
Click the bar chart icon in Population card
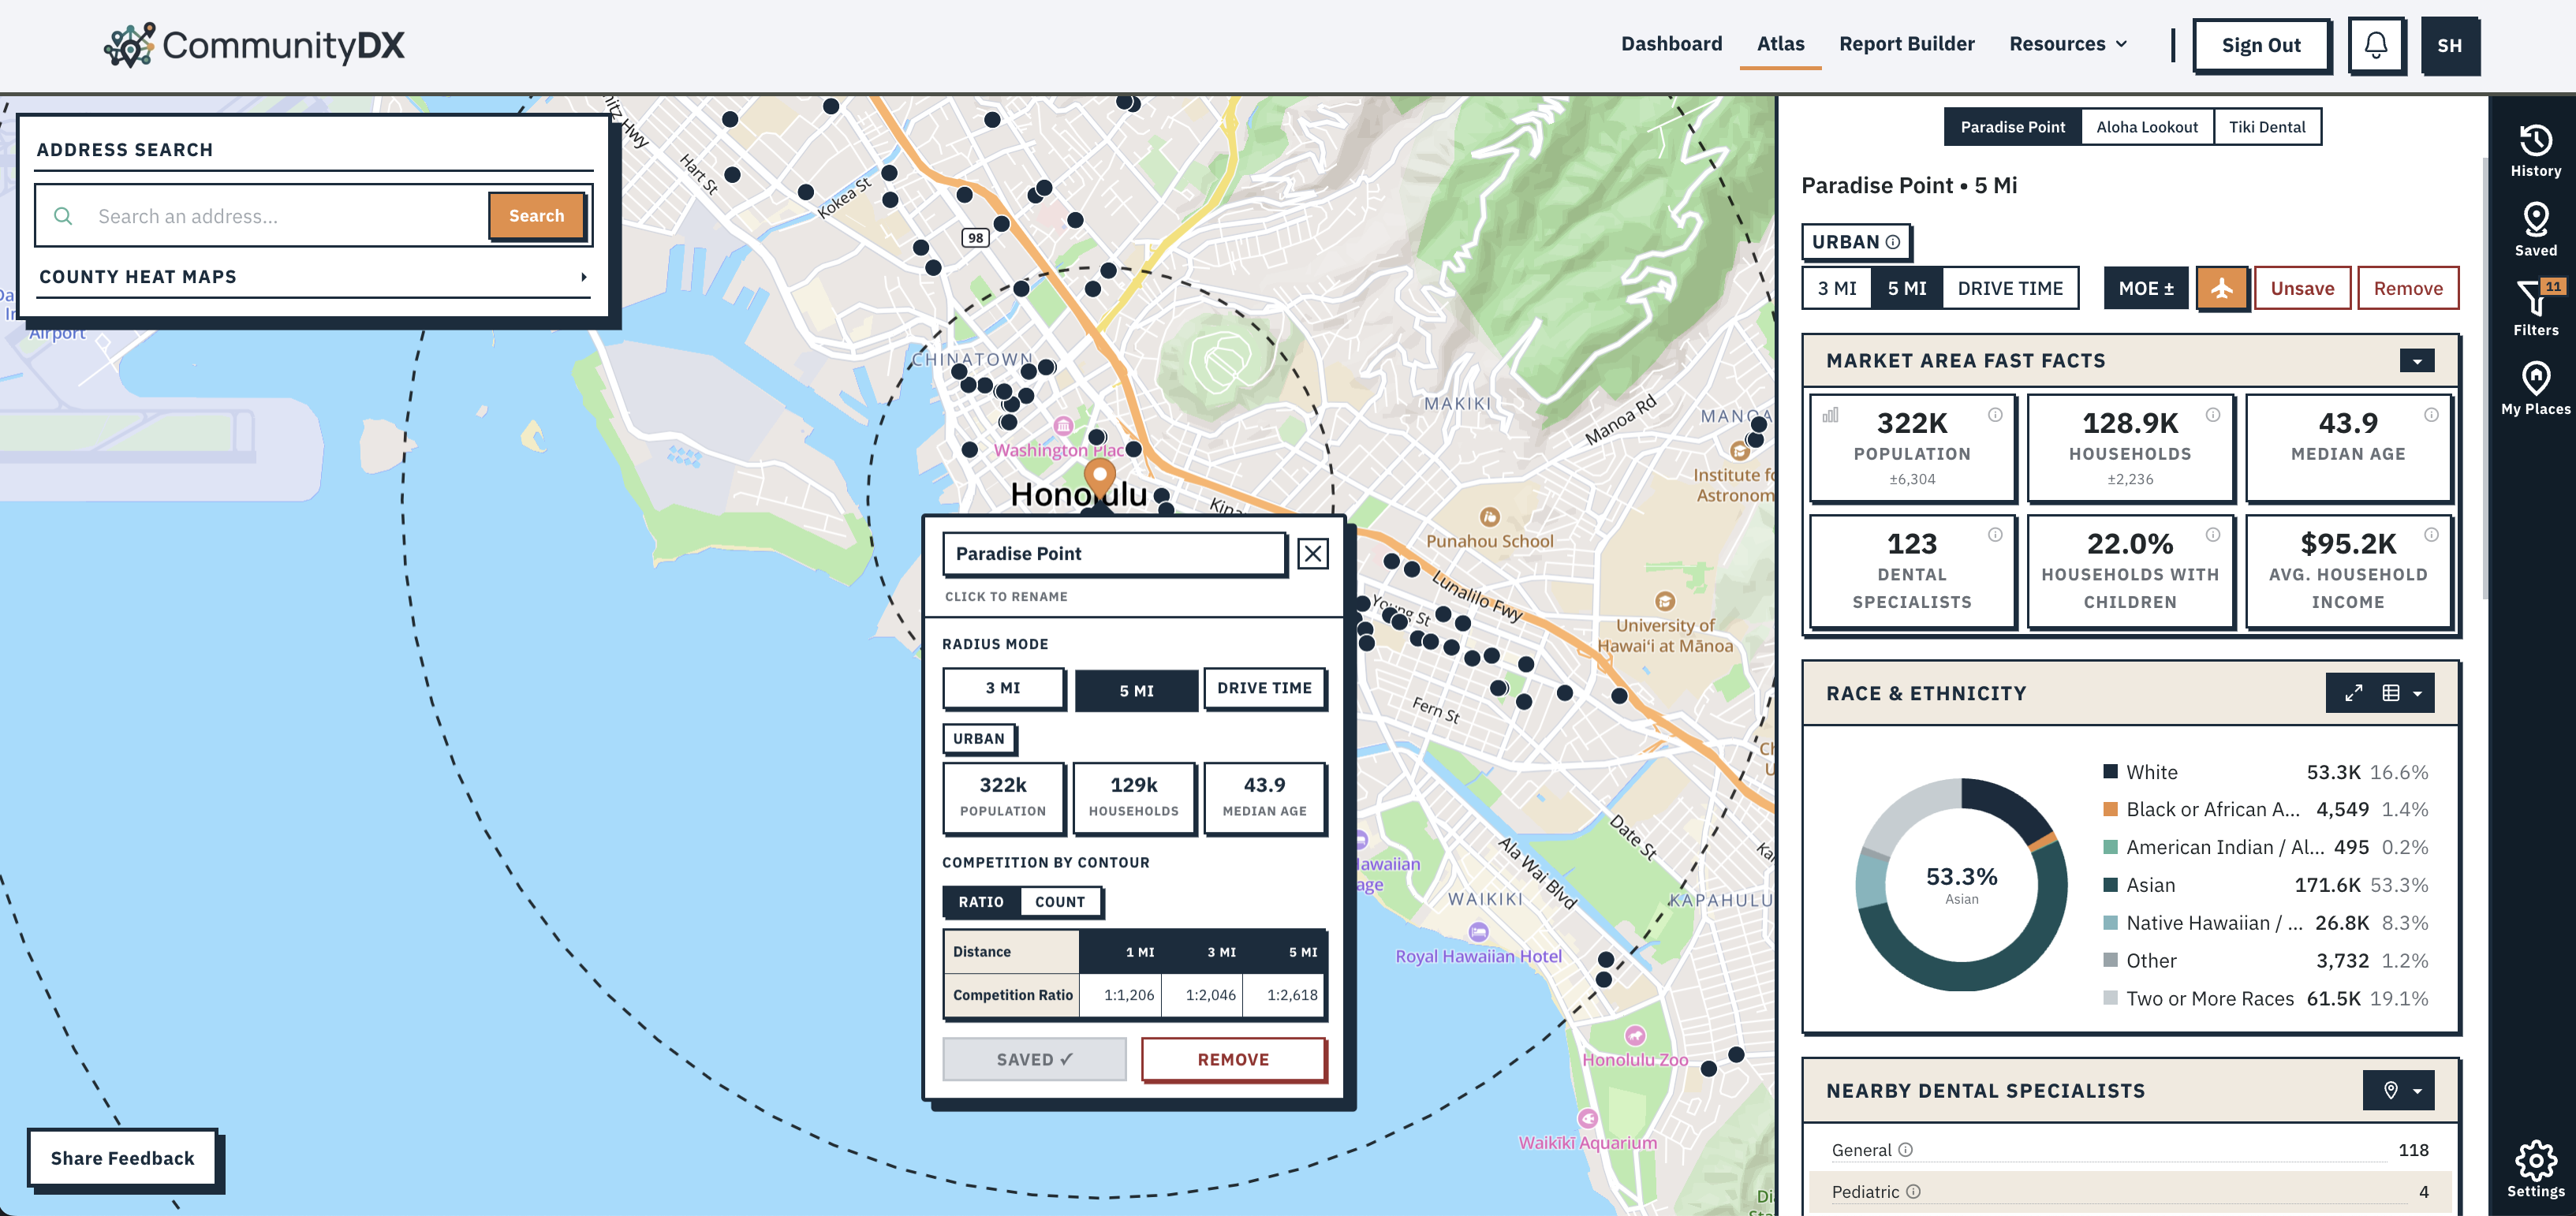1830,415
